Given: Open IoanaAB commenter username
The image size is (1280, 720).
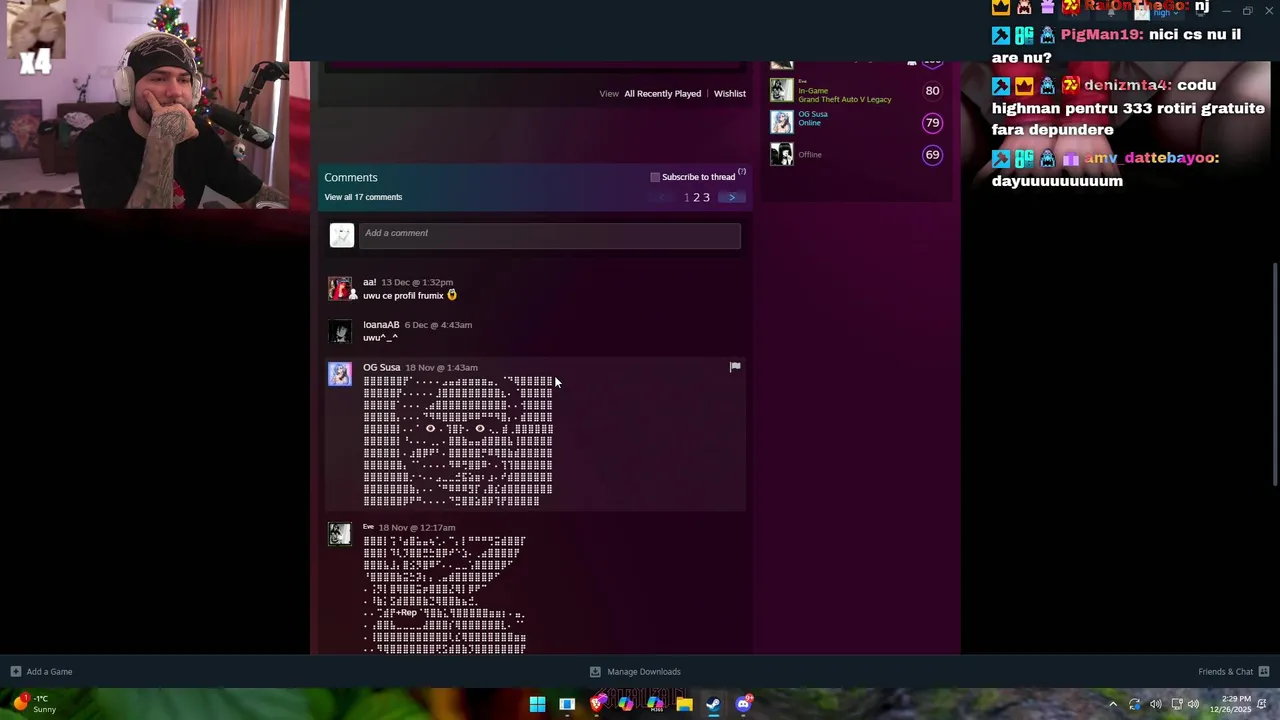Looking at the screenshot, I should point(381,325).
